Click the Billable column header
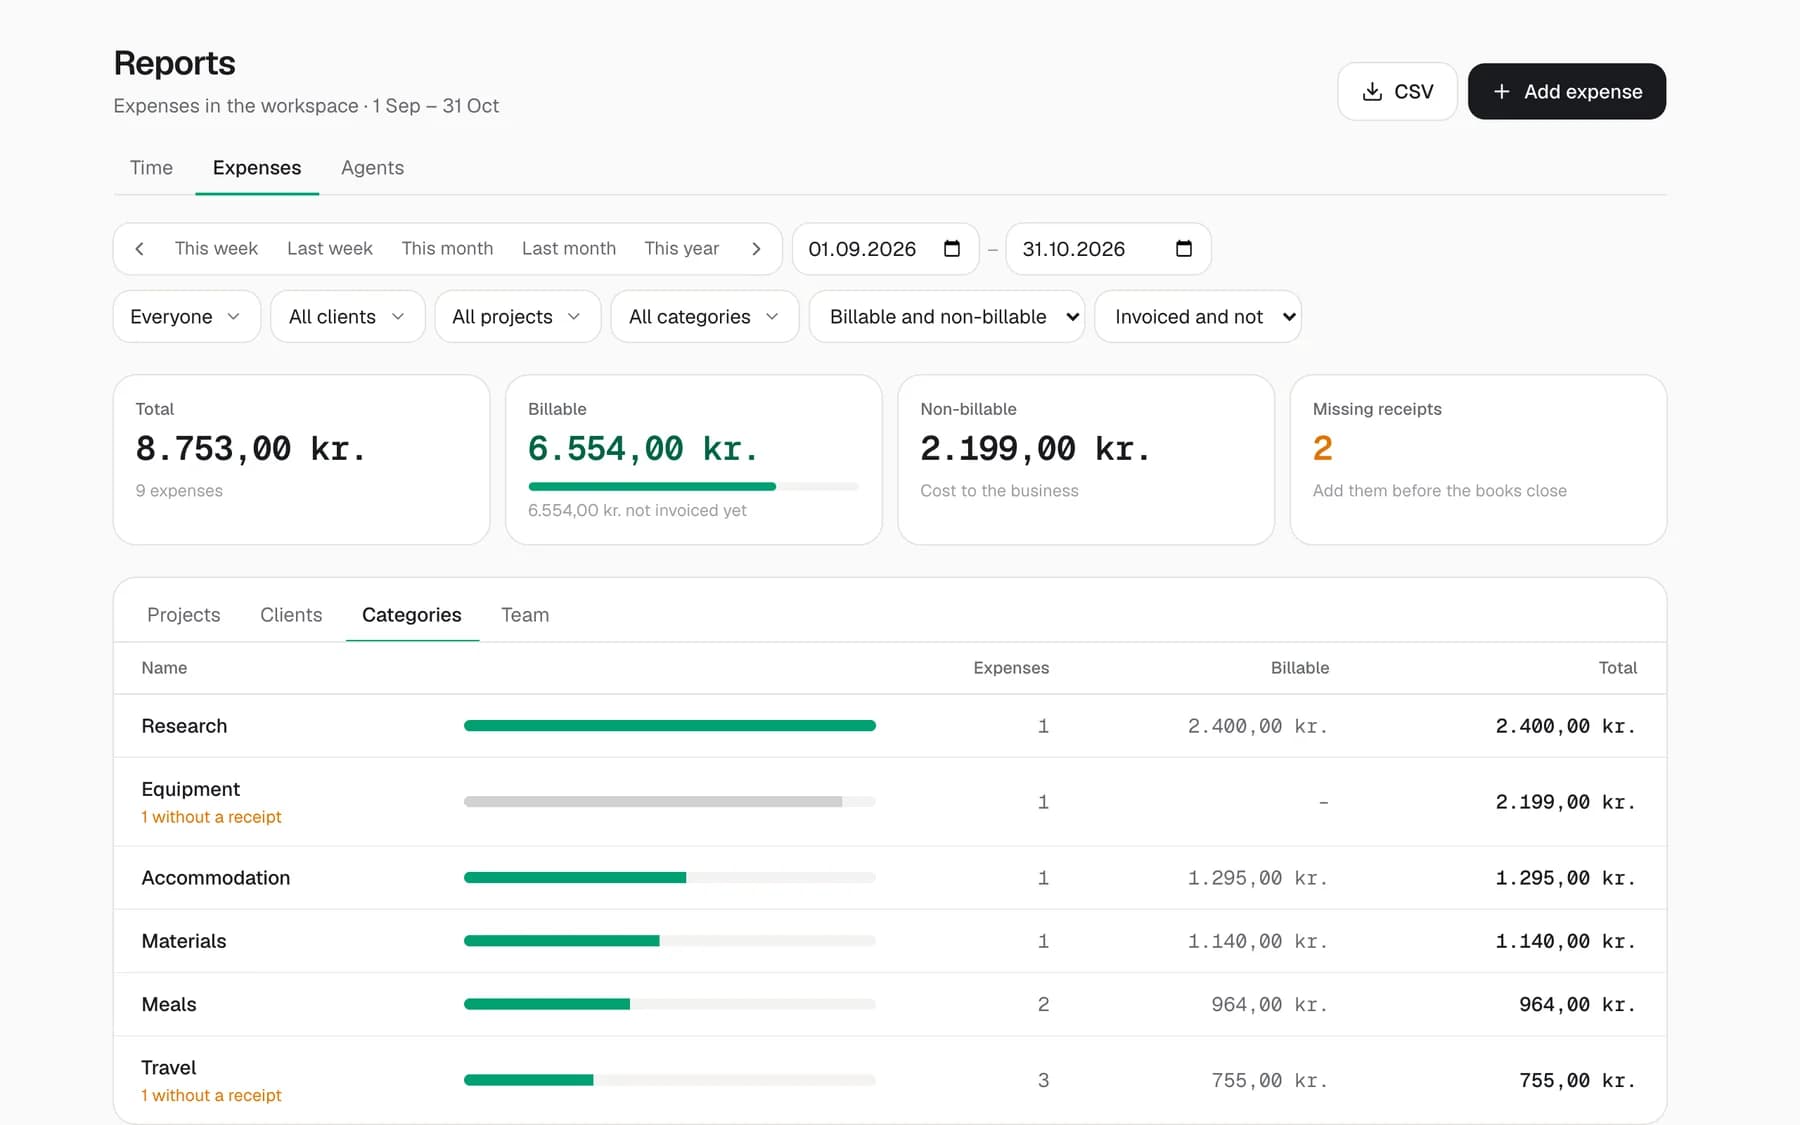Screen dimensions: 1800x1125 point(1300,668)
